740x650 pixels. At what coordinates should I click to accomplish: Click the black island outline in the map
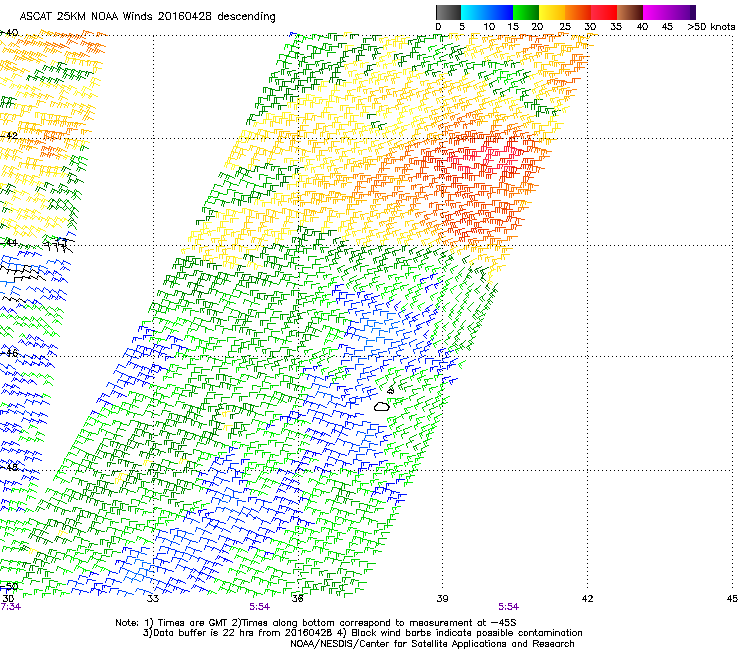pos(382,406)
